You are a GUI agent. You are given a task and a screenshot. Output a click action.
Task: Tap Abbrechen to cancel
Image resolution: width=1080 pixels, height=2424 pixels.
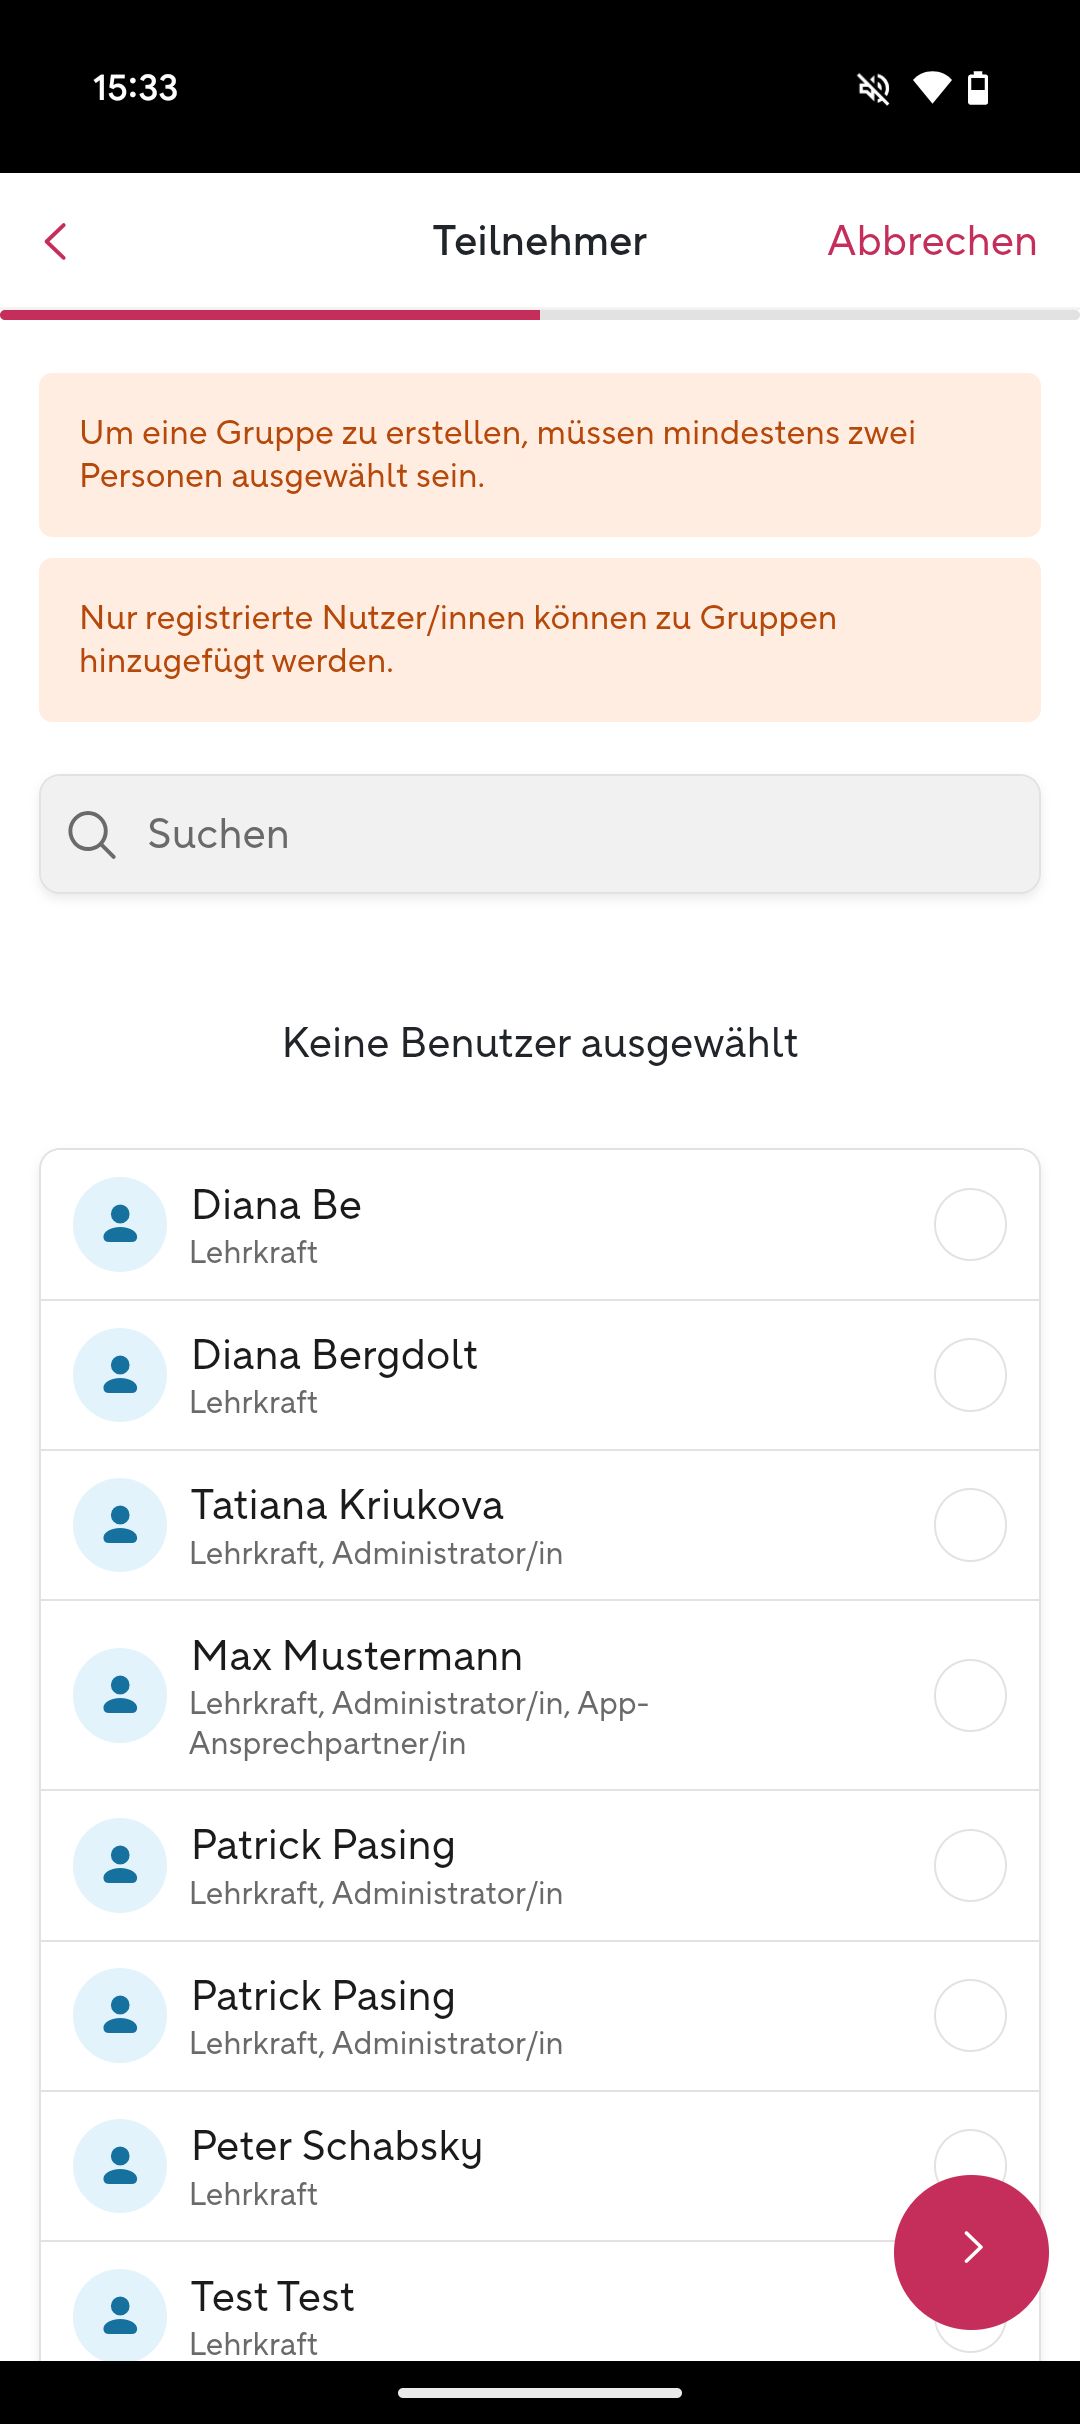tap(932, 241)
